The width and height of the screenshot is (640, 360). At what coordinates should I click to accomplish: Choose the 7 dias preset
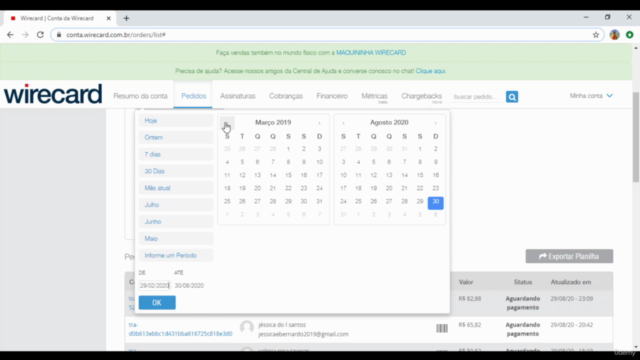click(176, 154)
